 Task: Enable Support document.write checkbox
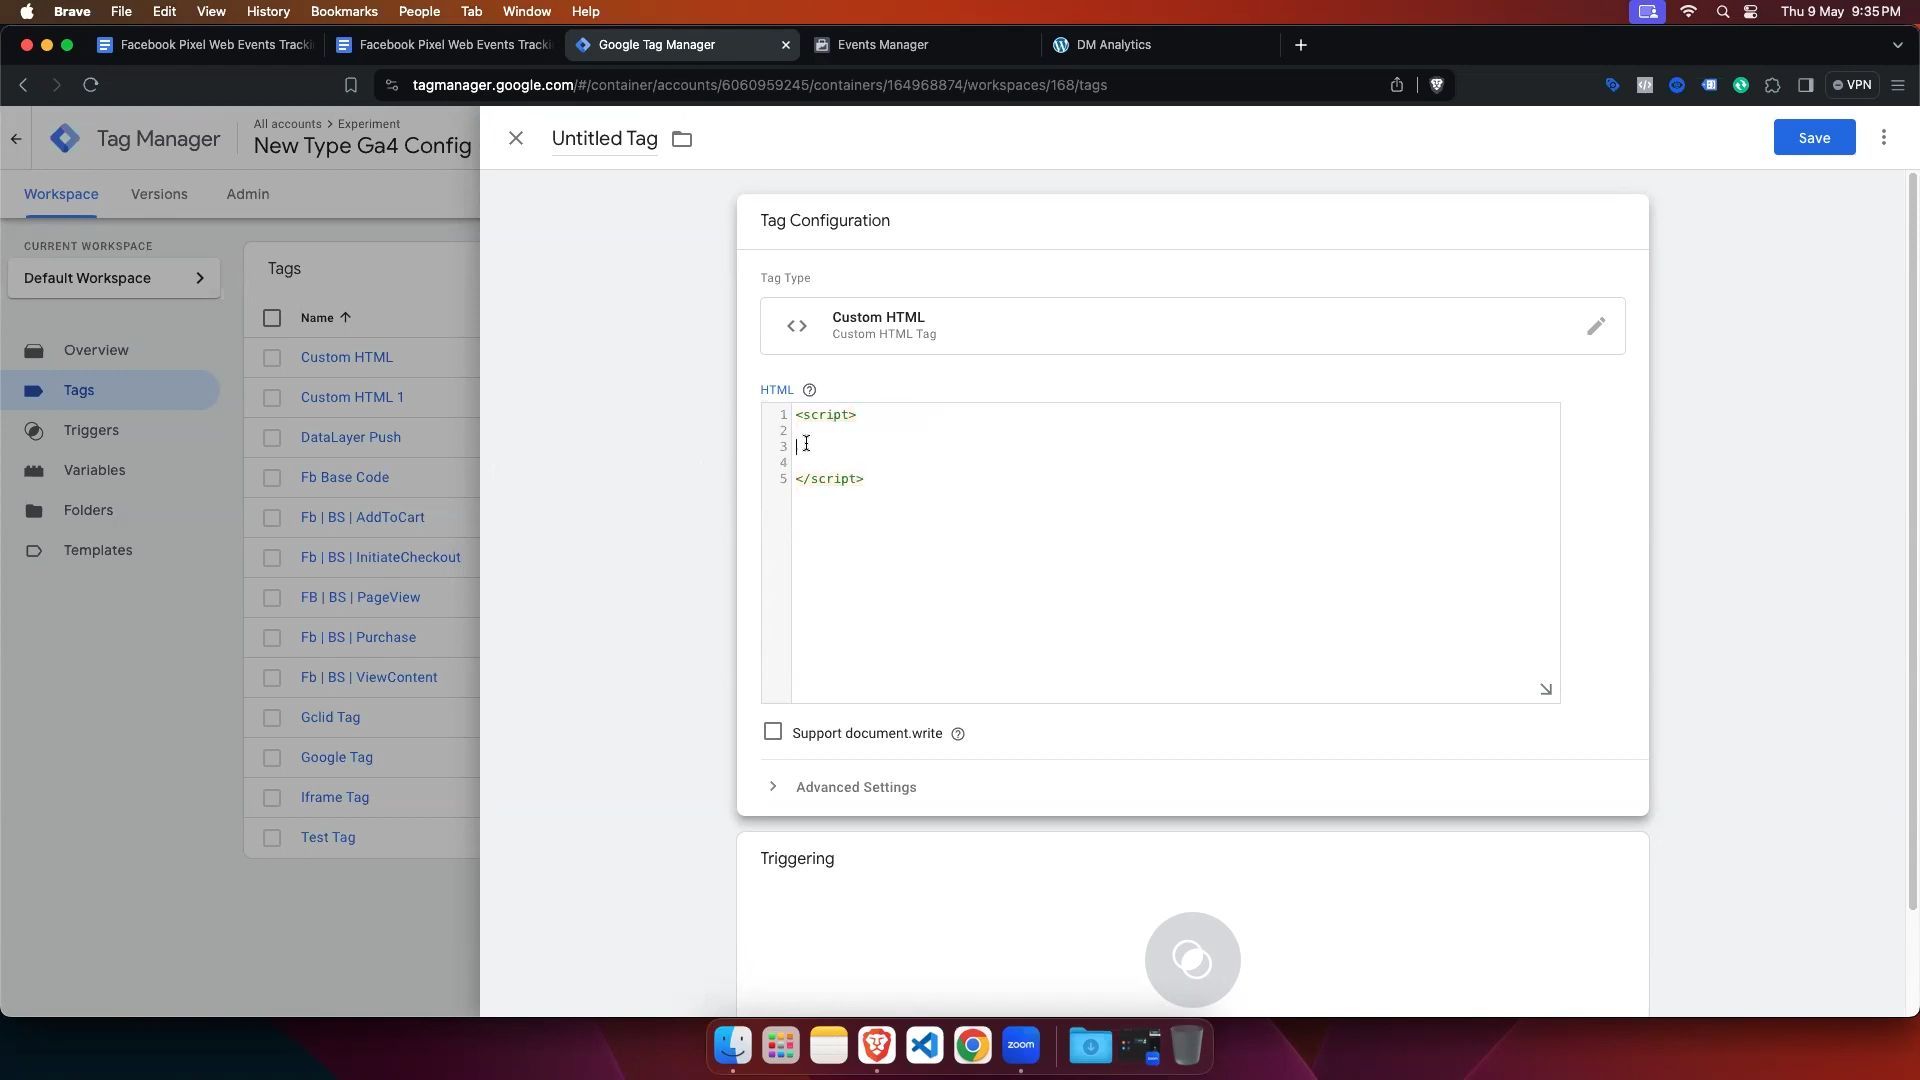772,732
